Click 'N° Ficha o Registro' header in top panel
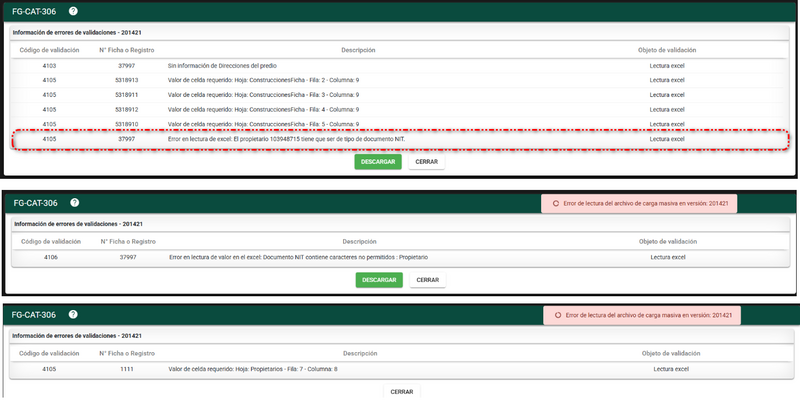This screenshot has width=800, height=402. (x=127, y=50)
